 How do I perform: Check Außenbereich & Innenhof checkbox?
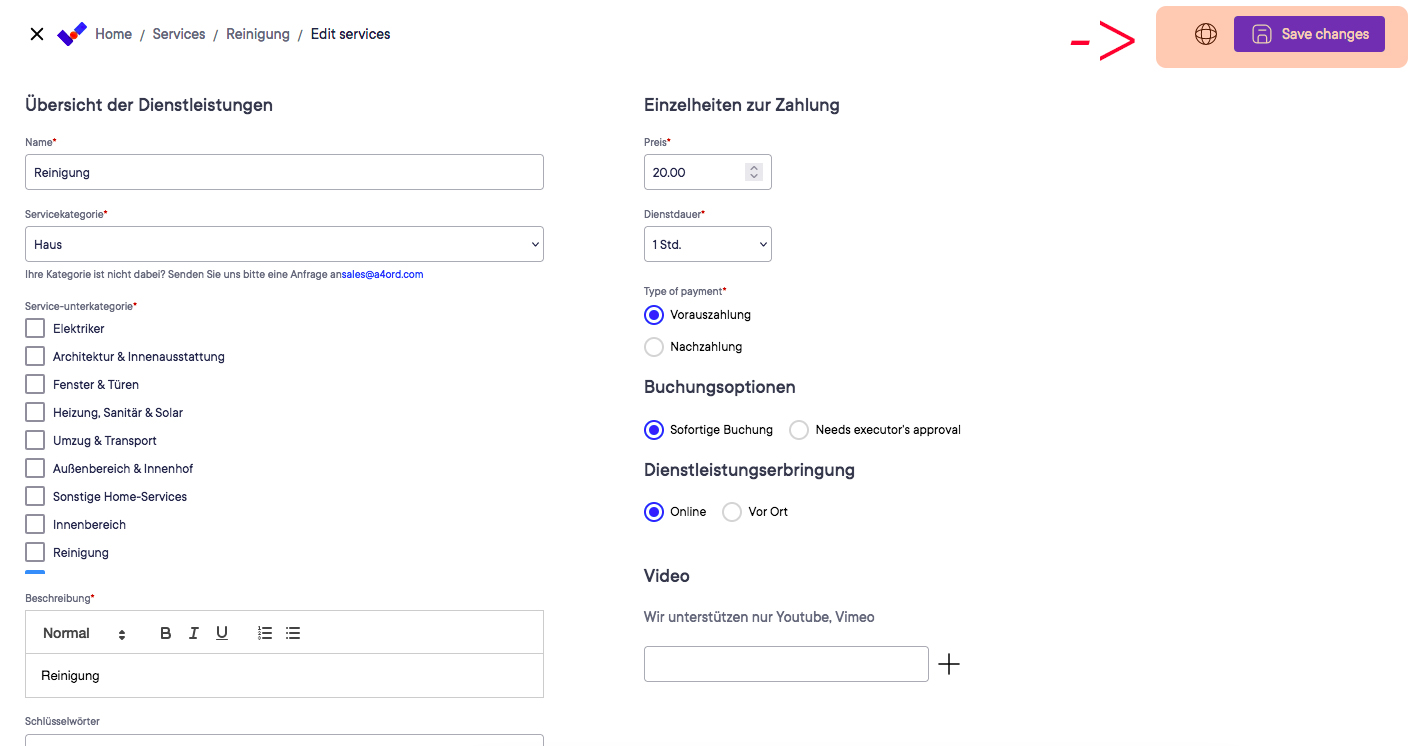pos(35,468)
